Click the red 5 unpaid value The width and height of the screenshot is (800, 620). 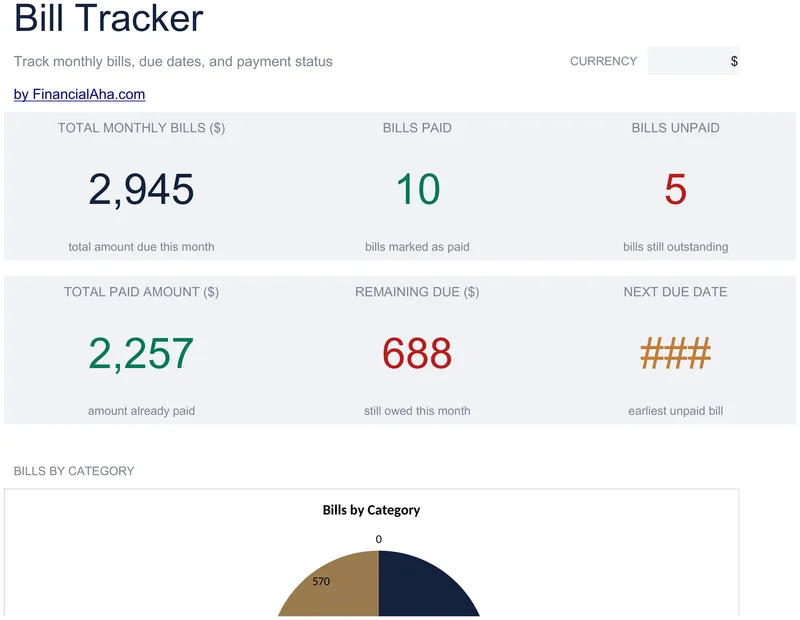[x=676, y=189]
